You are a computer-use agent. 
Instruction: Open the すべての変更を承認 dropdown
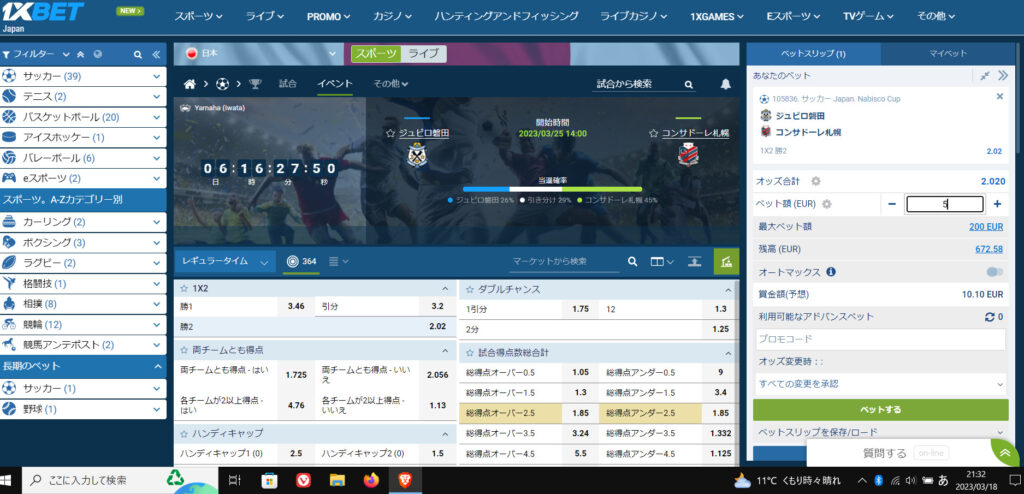[880, 384]
